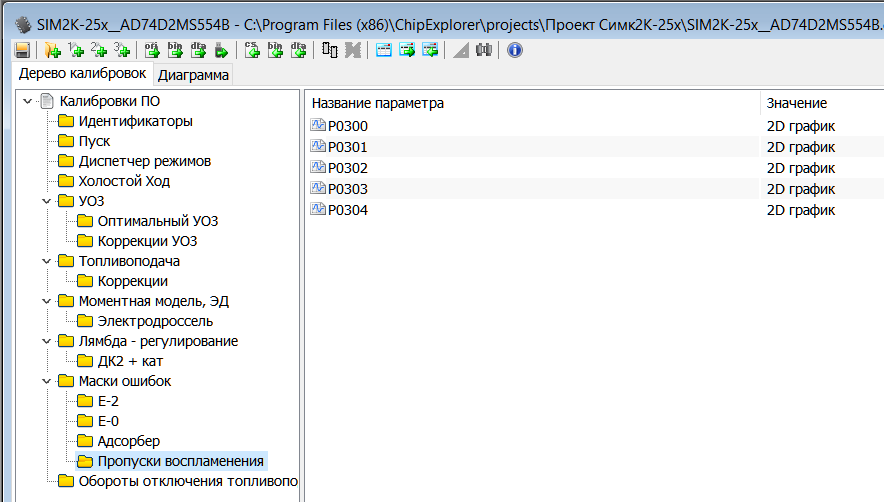Collapse the Маски ошибок tree branch
The width and height of the screenshot is (884, 502).
click(x=46, y=381)
